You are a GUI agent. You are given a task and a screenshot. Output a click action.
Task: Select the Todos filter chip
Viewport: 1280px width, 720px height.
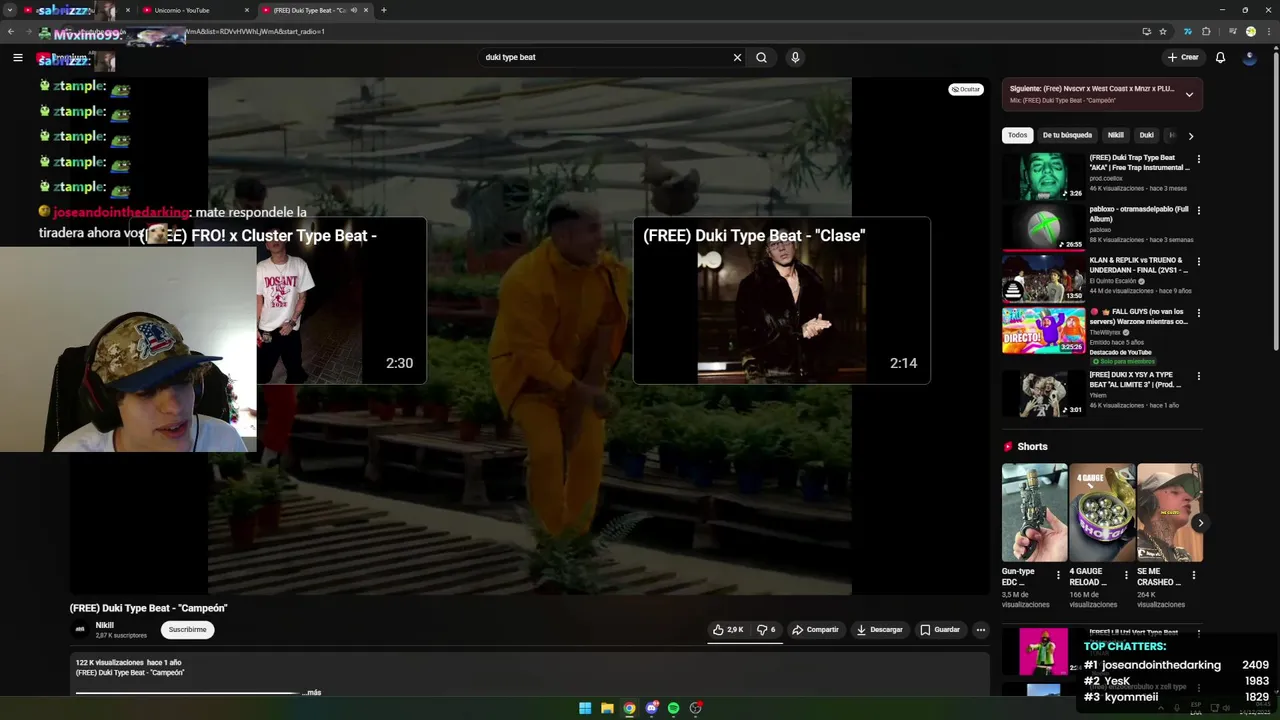(1017, 135)
